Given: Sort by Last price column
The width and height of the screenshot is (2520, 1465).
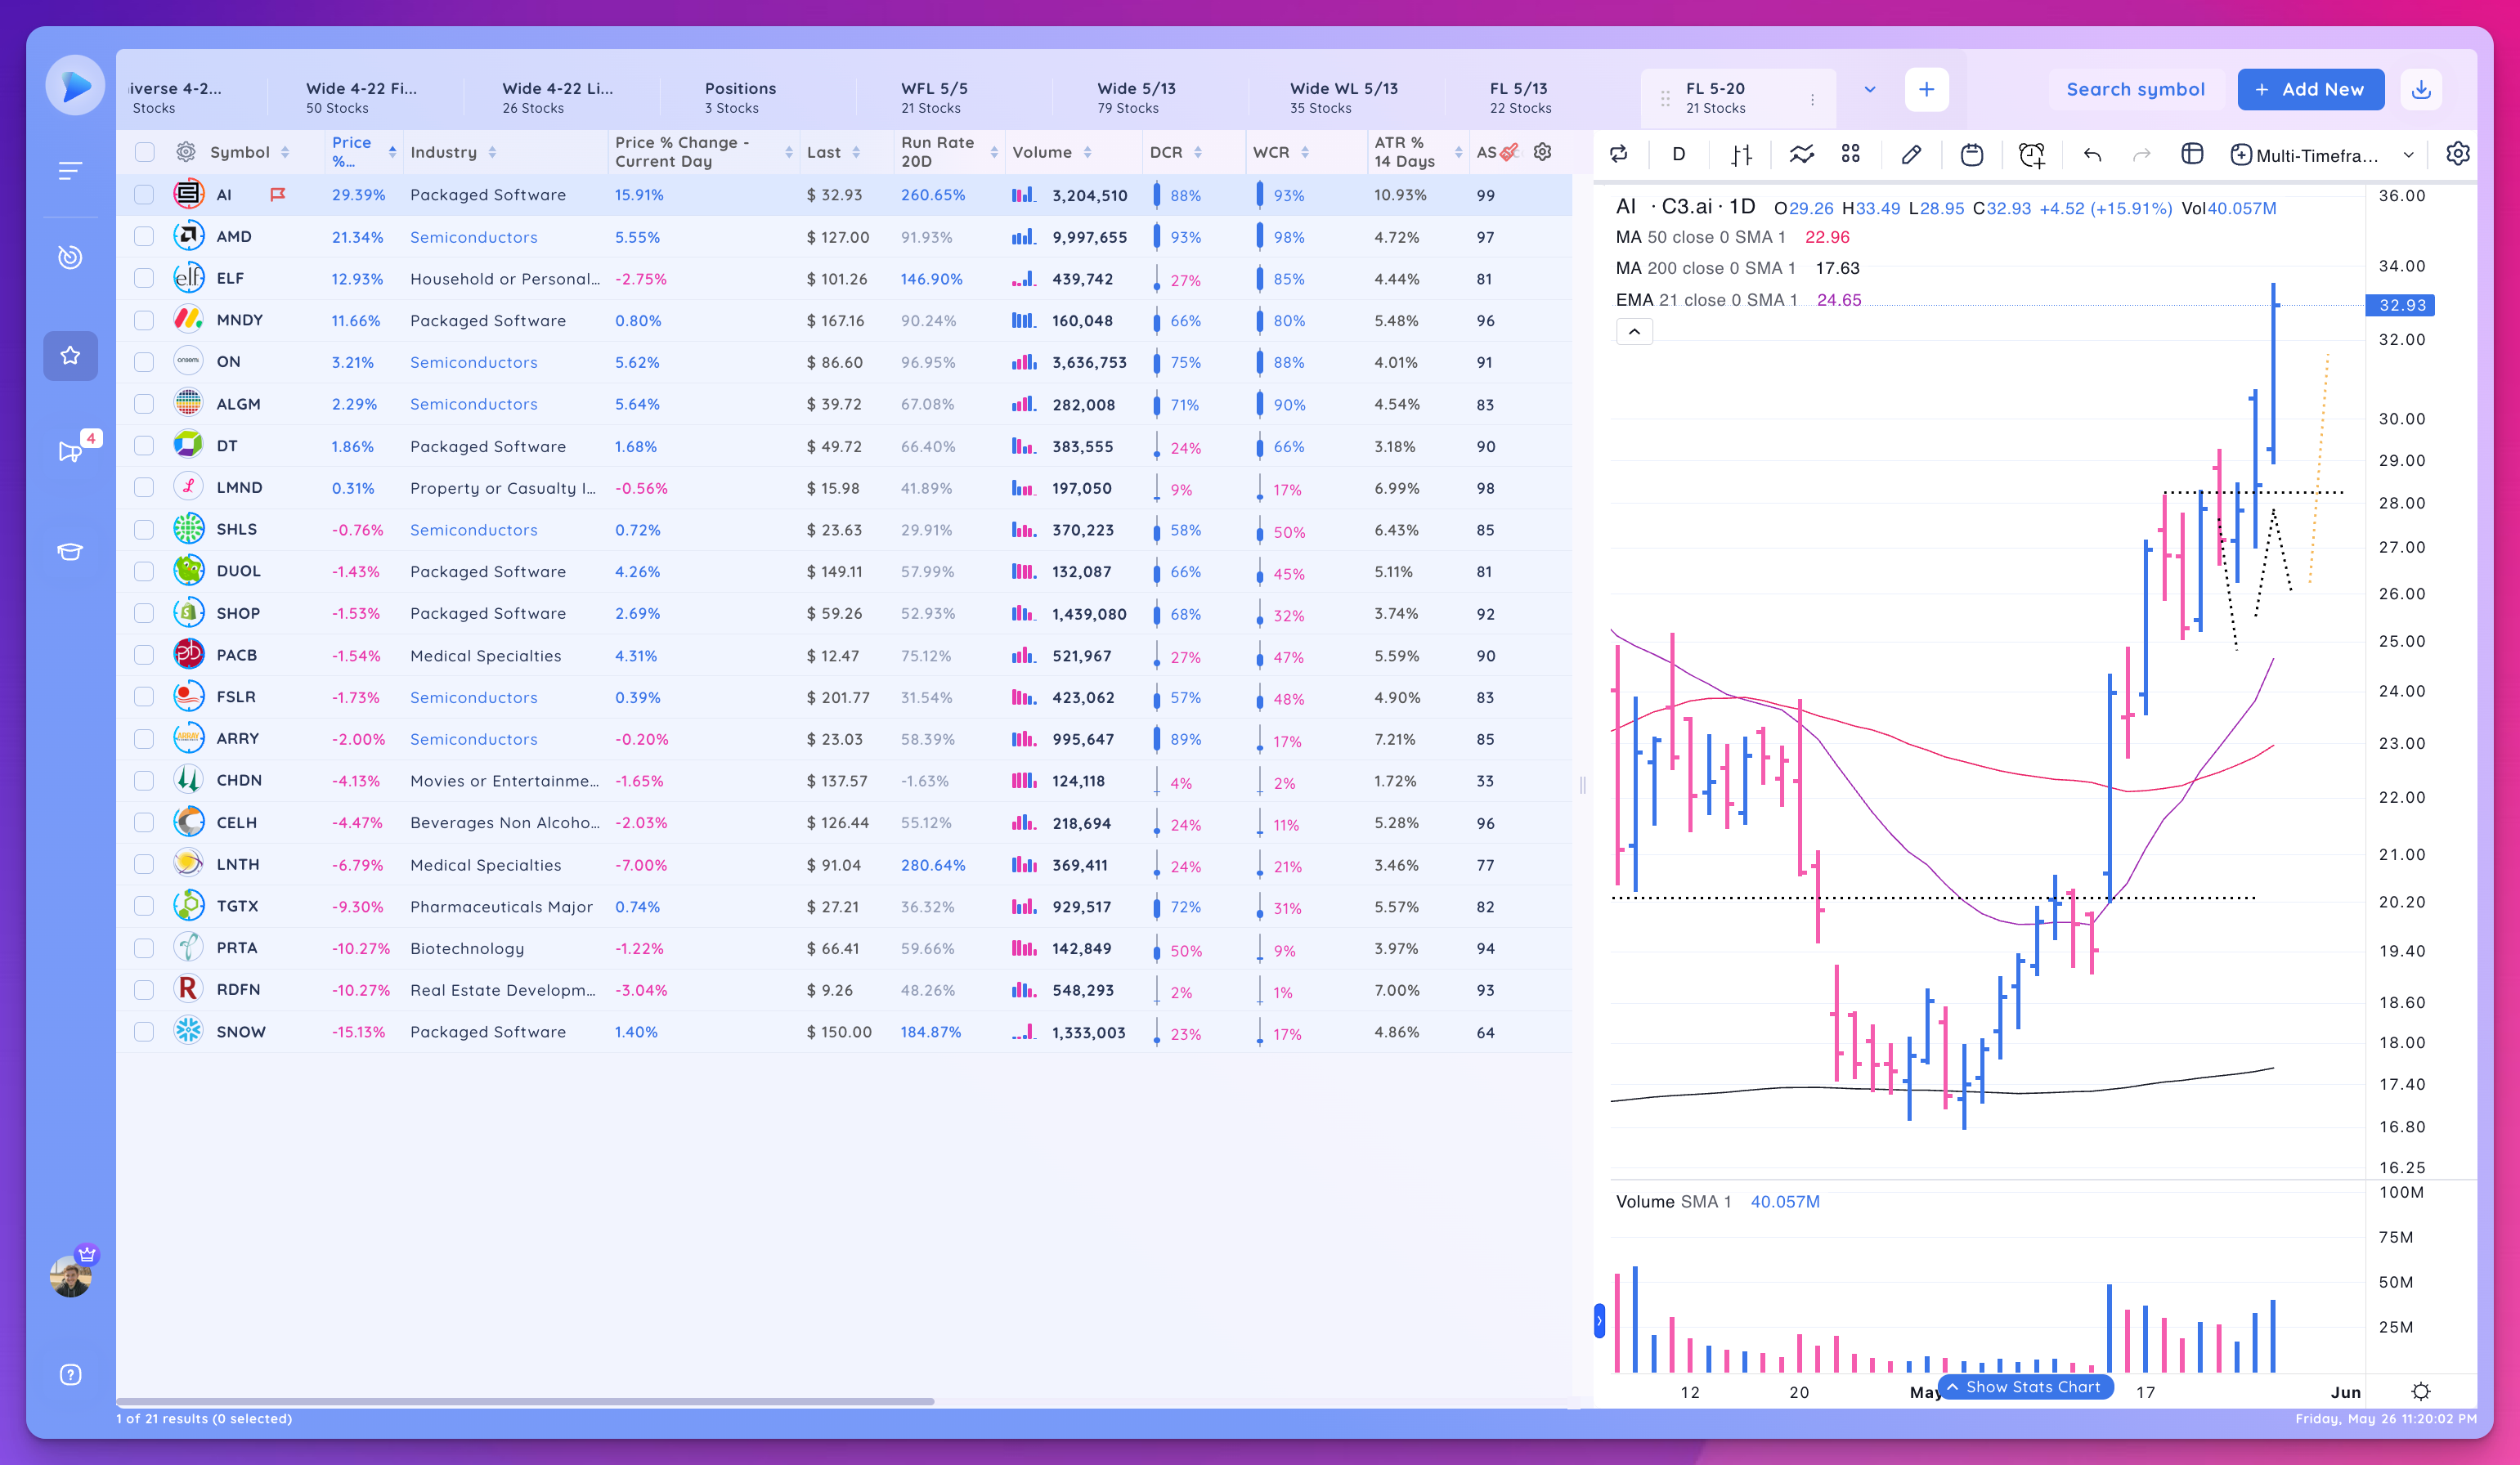Looking at the screenshot, I should click(856, 152).
